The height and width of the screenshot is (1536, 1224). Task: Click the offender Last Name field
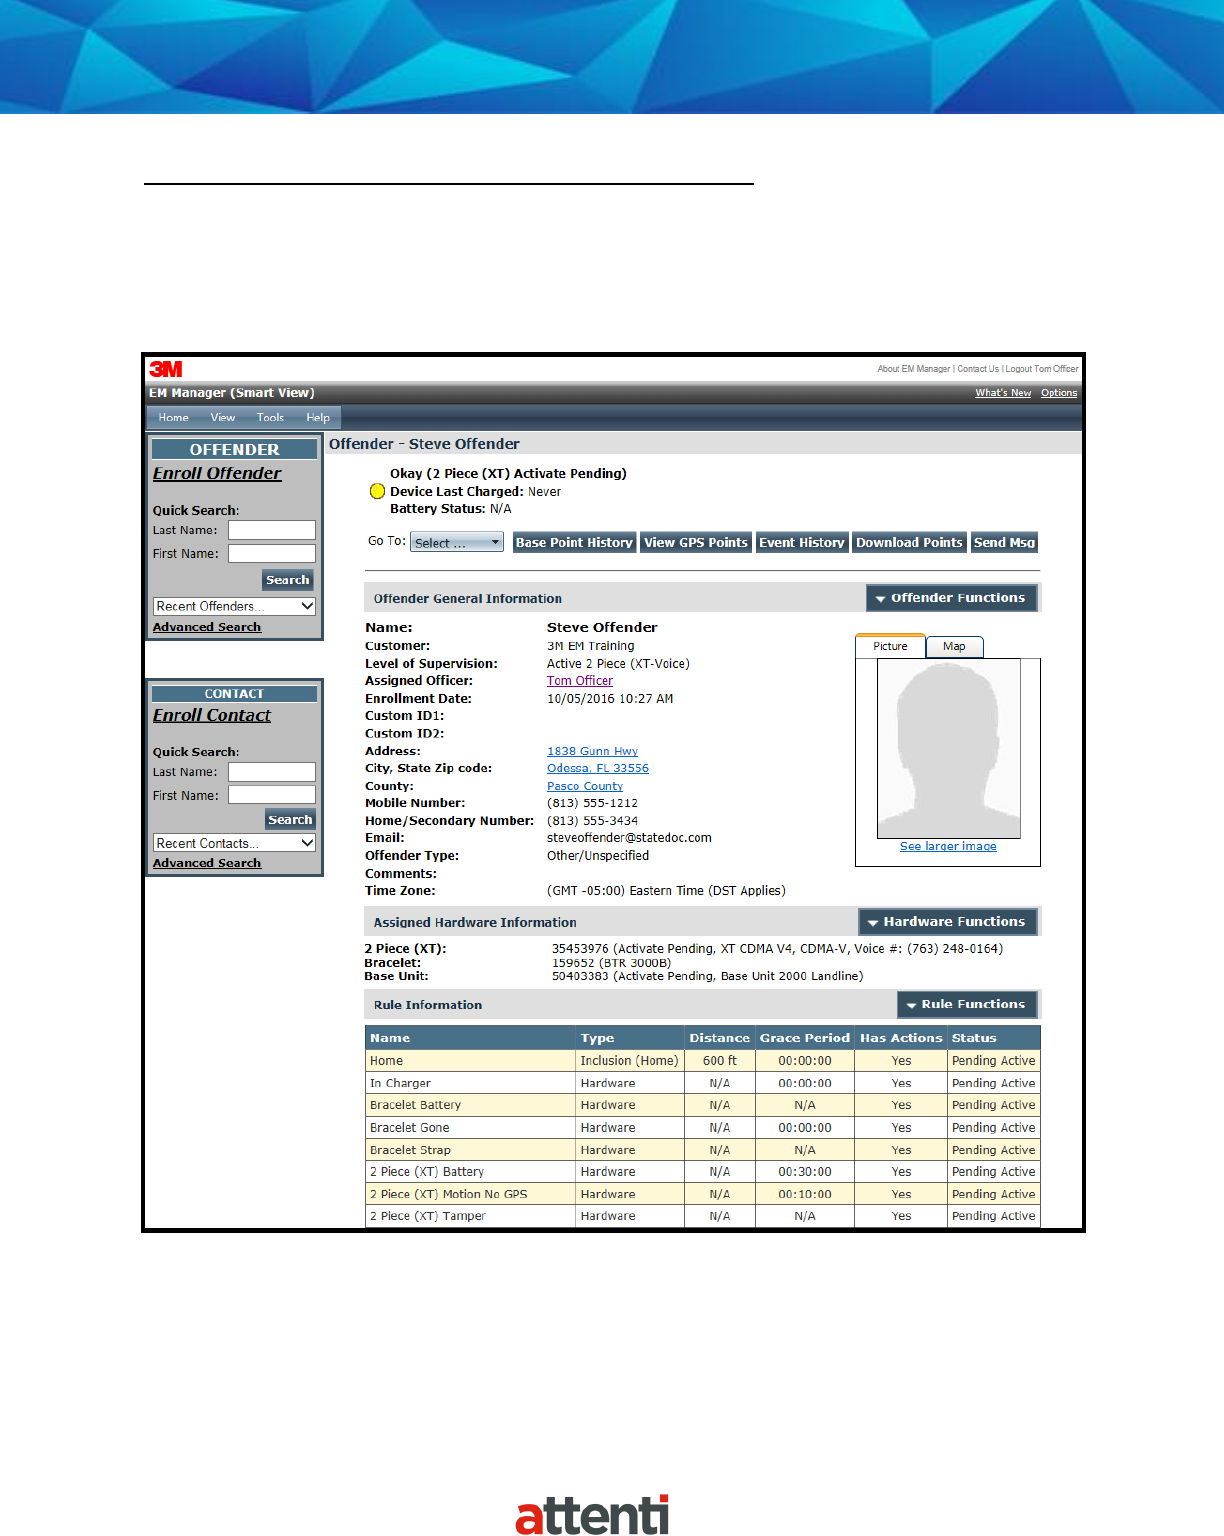coord(272,530)
